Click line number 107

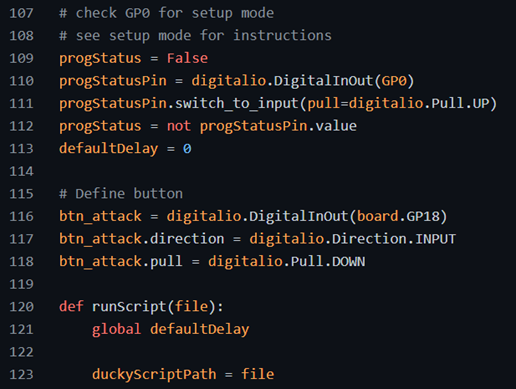21,13
